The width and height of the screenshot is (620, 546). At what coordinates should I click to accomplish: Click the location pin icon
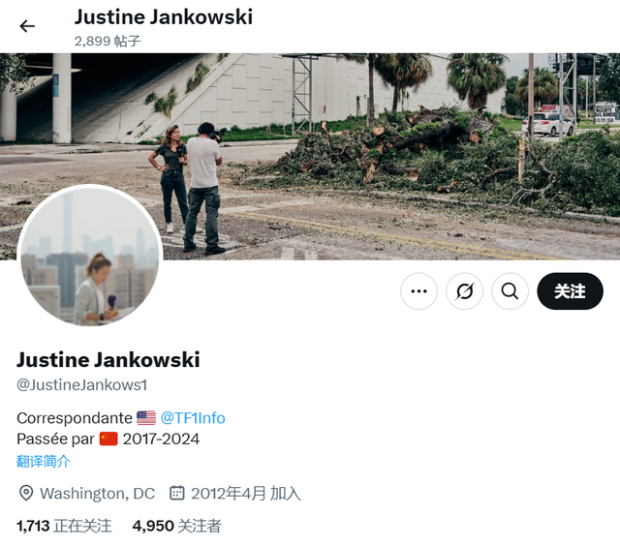point(26,493)
